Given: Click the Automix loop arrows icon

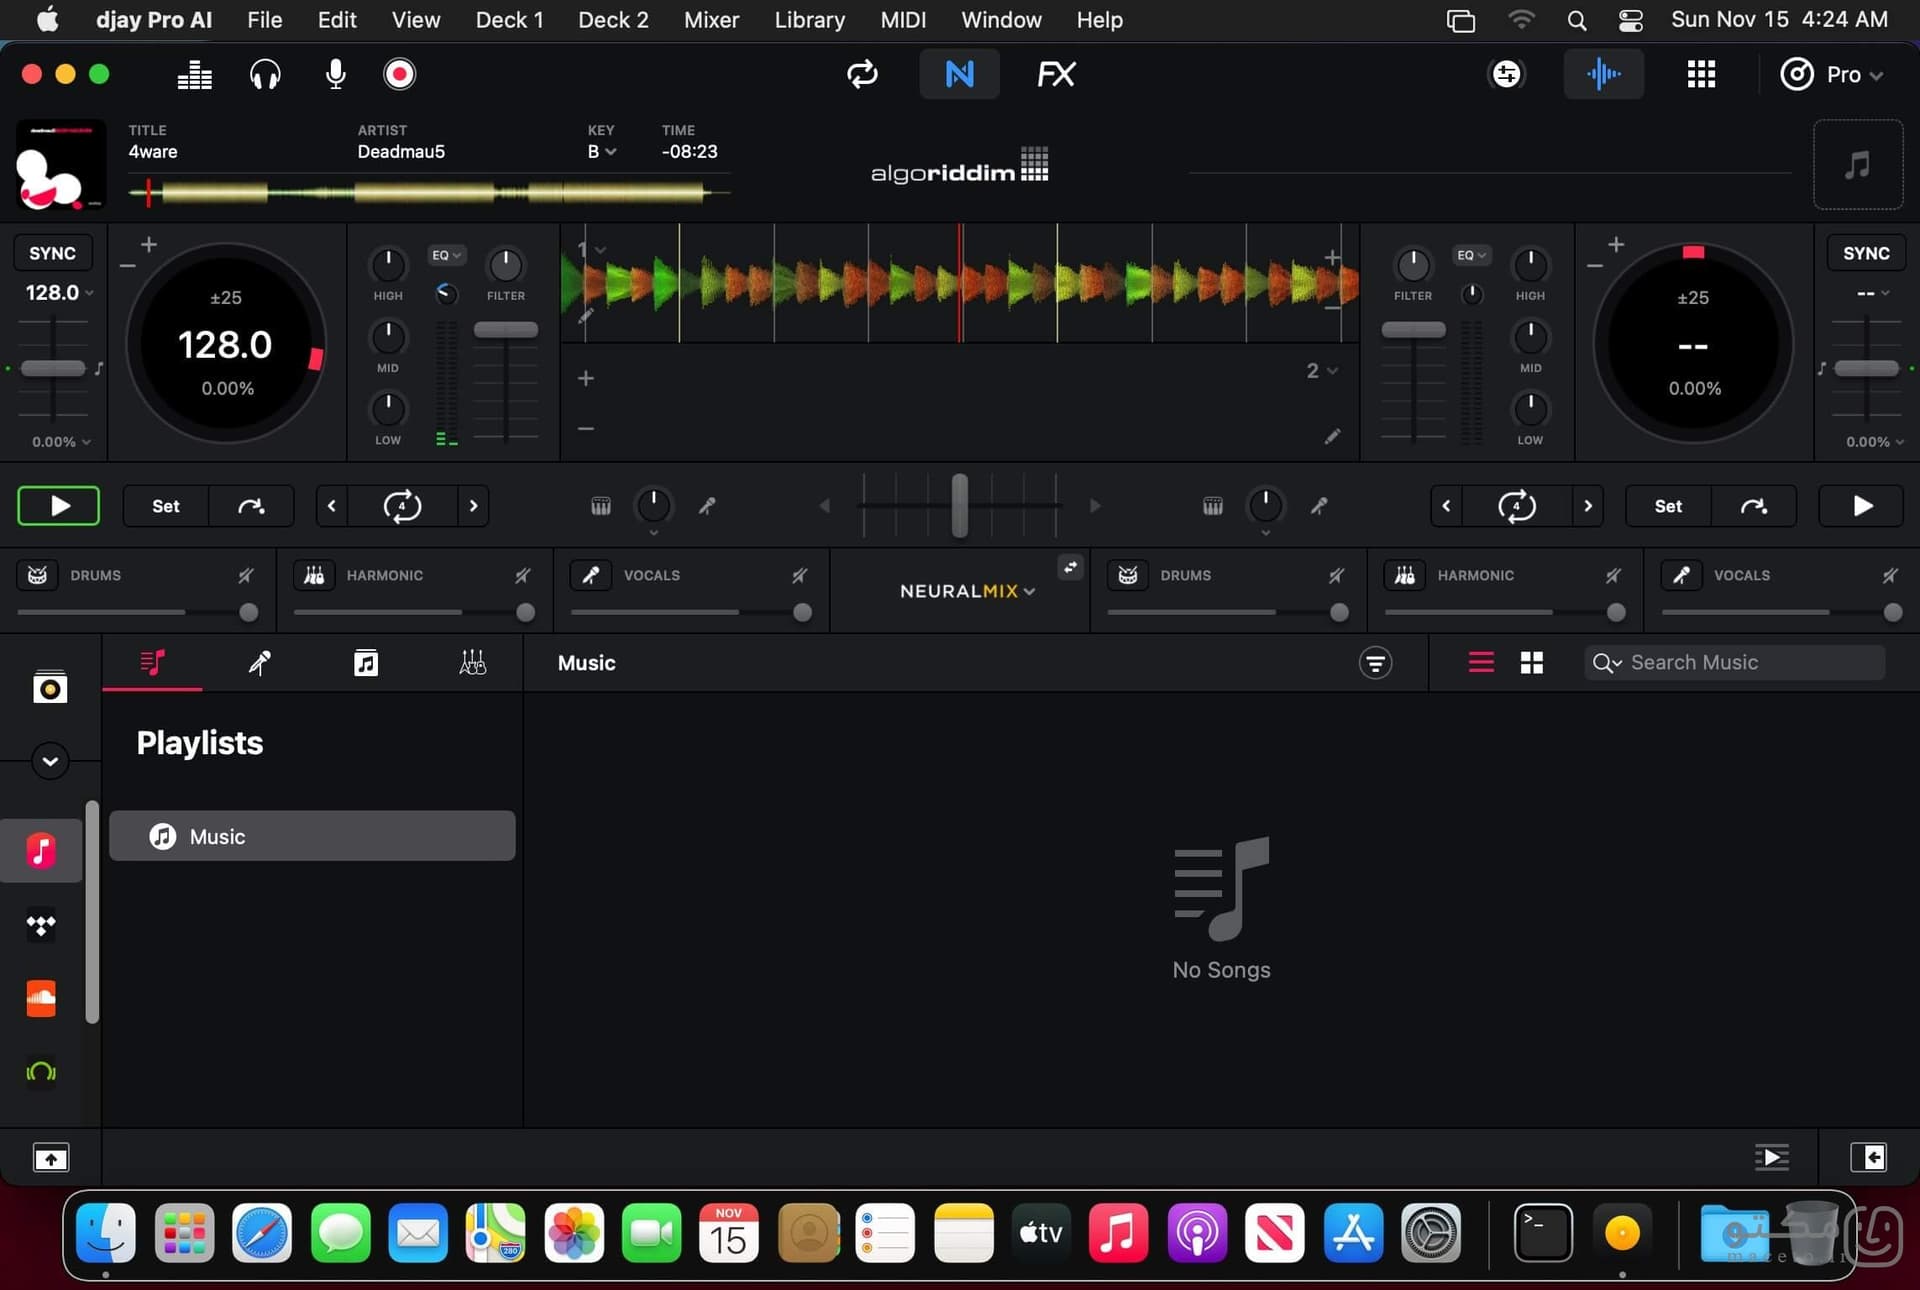Looking at the screenshot, I should pos(862,74).
